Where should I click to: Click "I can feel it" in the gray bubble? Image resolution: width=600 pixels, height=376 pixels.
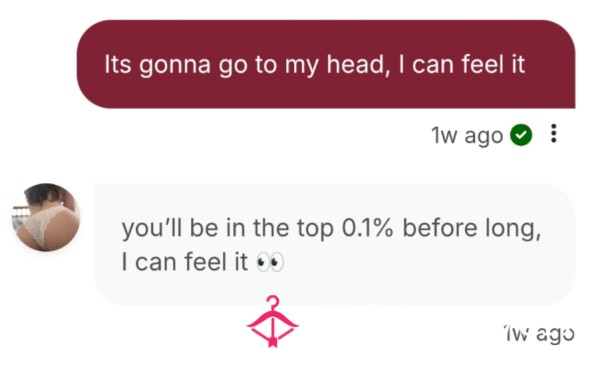pyautogui.click(x=184, y=262)
